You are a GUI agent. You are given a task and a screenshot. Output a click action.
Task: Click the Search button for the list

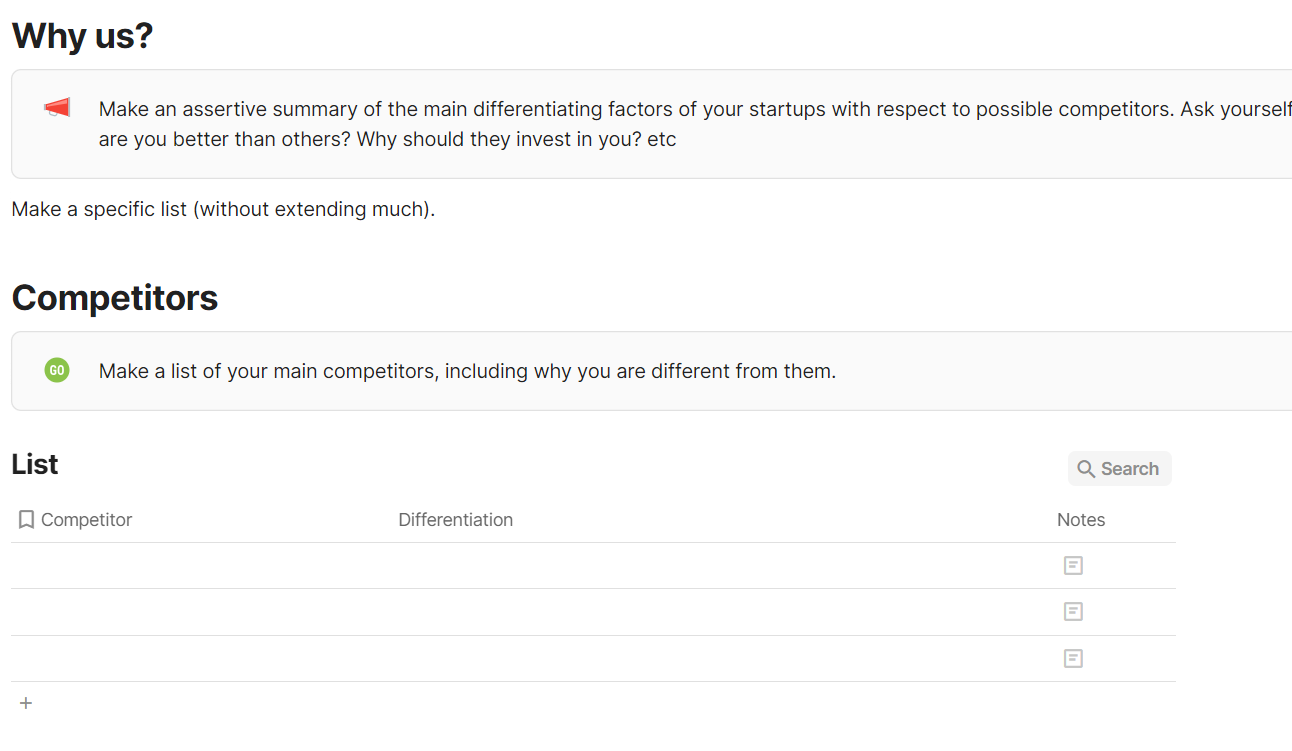[x=1119, y=469]
